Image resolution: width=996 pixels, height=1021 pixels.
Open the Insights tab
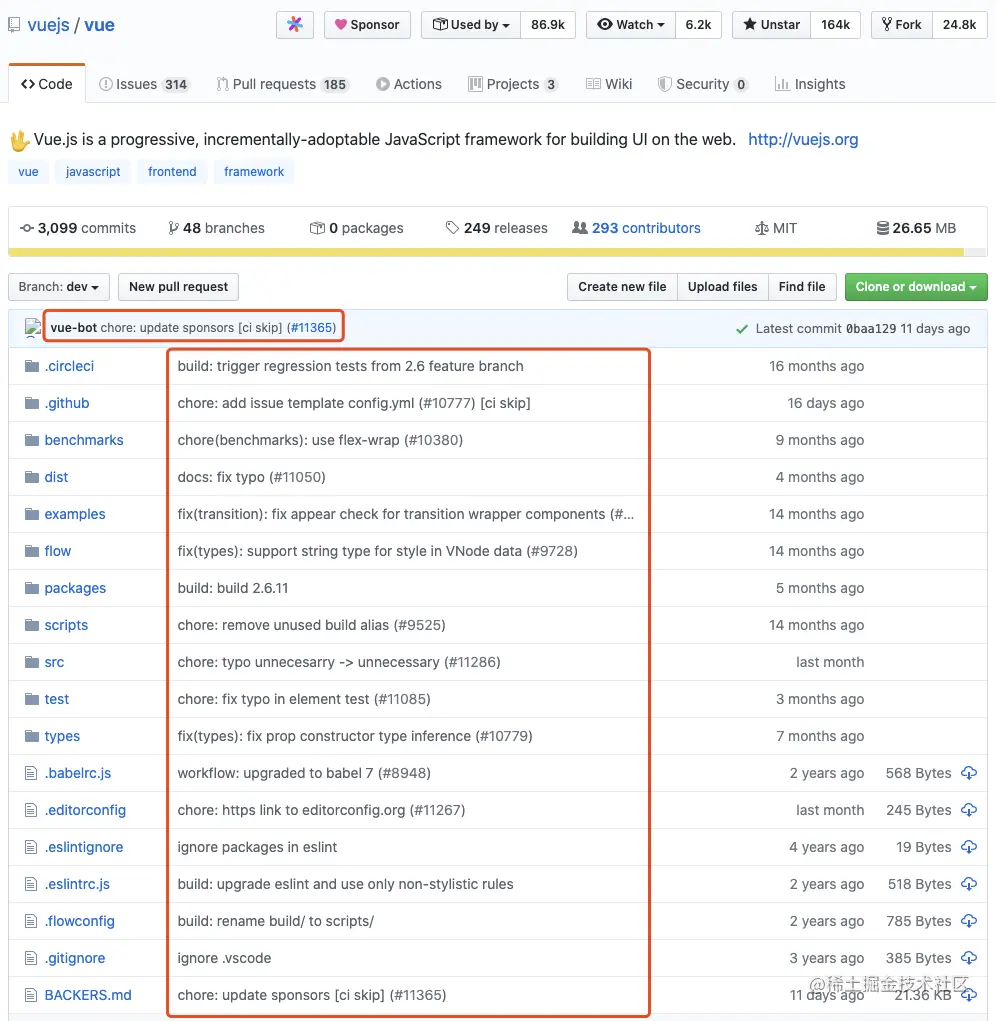click(810, 84)
